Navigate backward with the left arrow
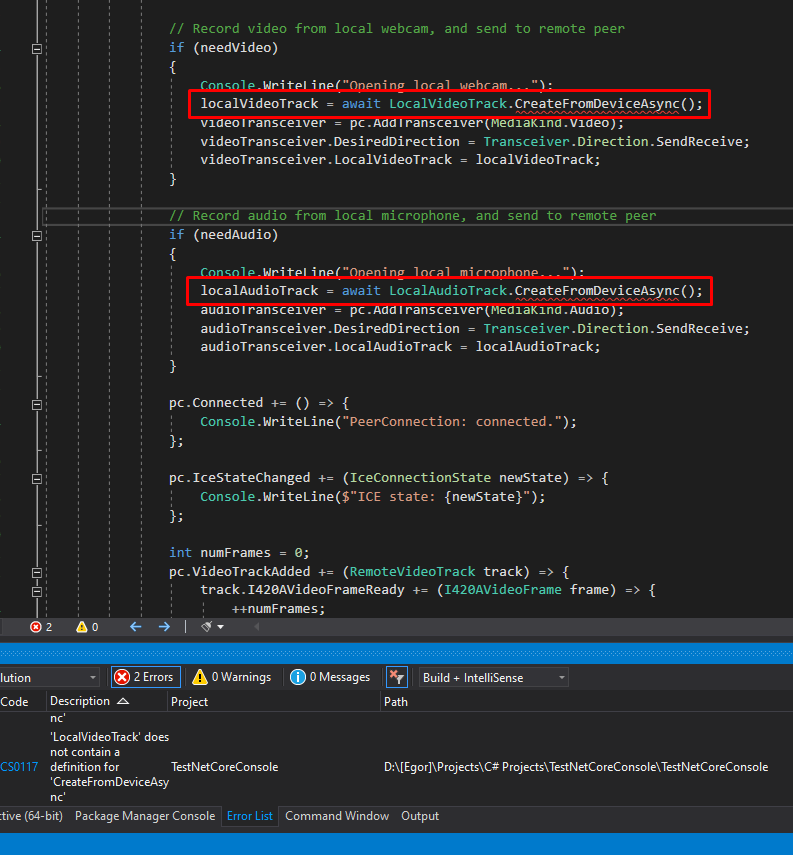Image resolution: width=793 pixels, height=855 pixels. pyautogui.click(x=136, y=627)
